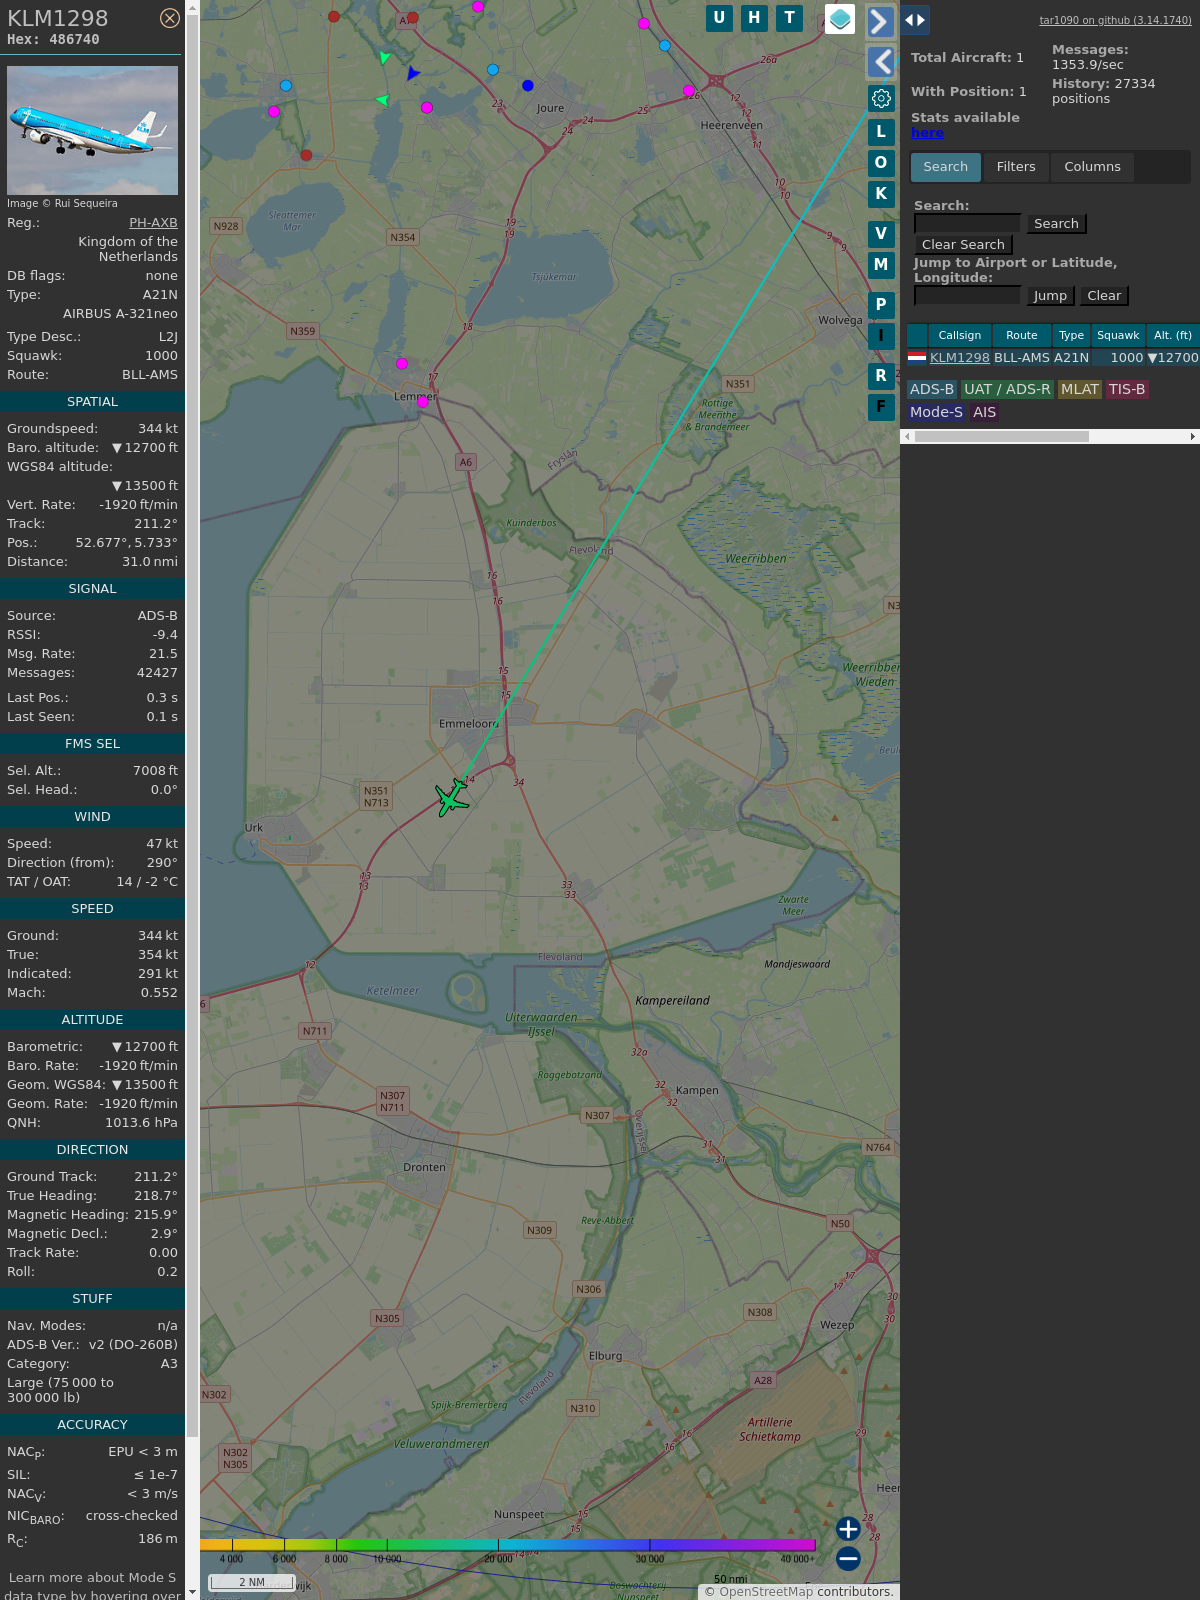Screen dimensions: 1200x1600
Task: Sort the table by Callsign column
Action: pyautogui.click(x=960, y=335)
